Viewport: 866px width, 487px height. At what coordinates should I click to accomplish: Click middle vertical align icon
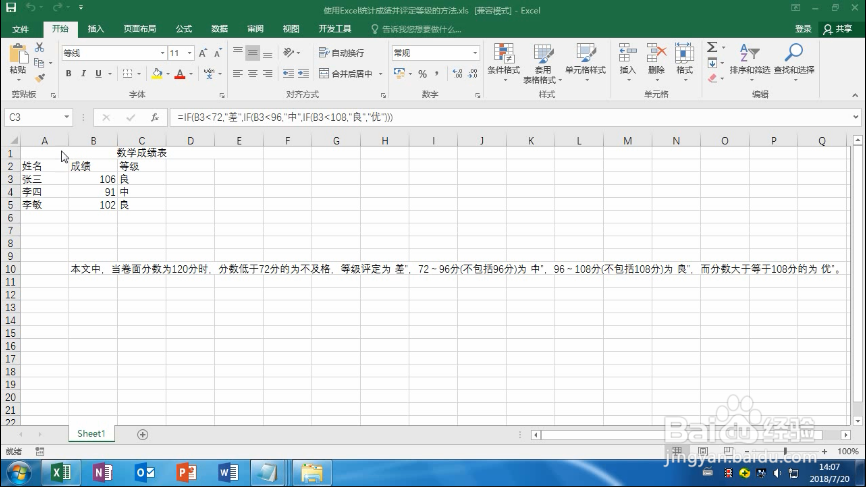click(x=252, y=53)
